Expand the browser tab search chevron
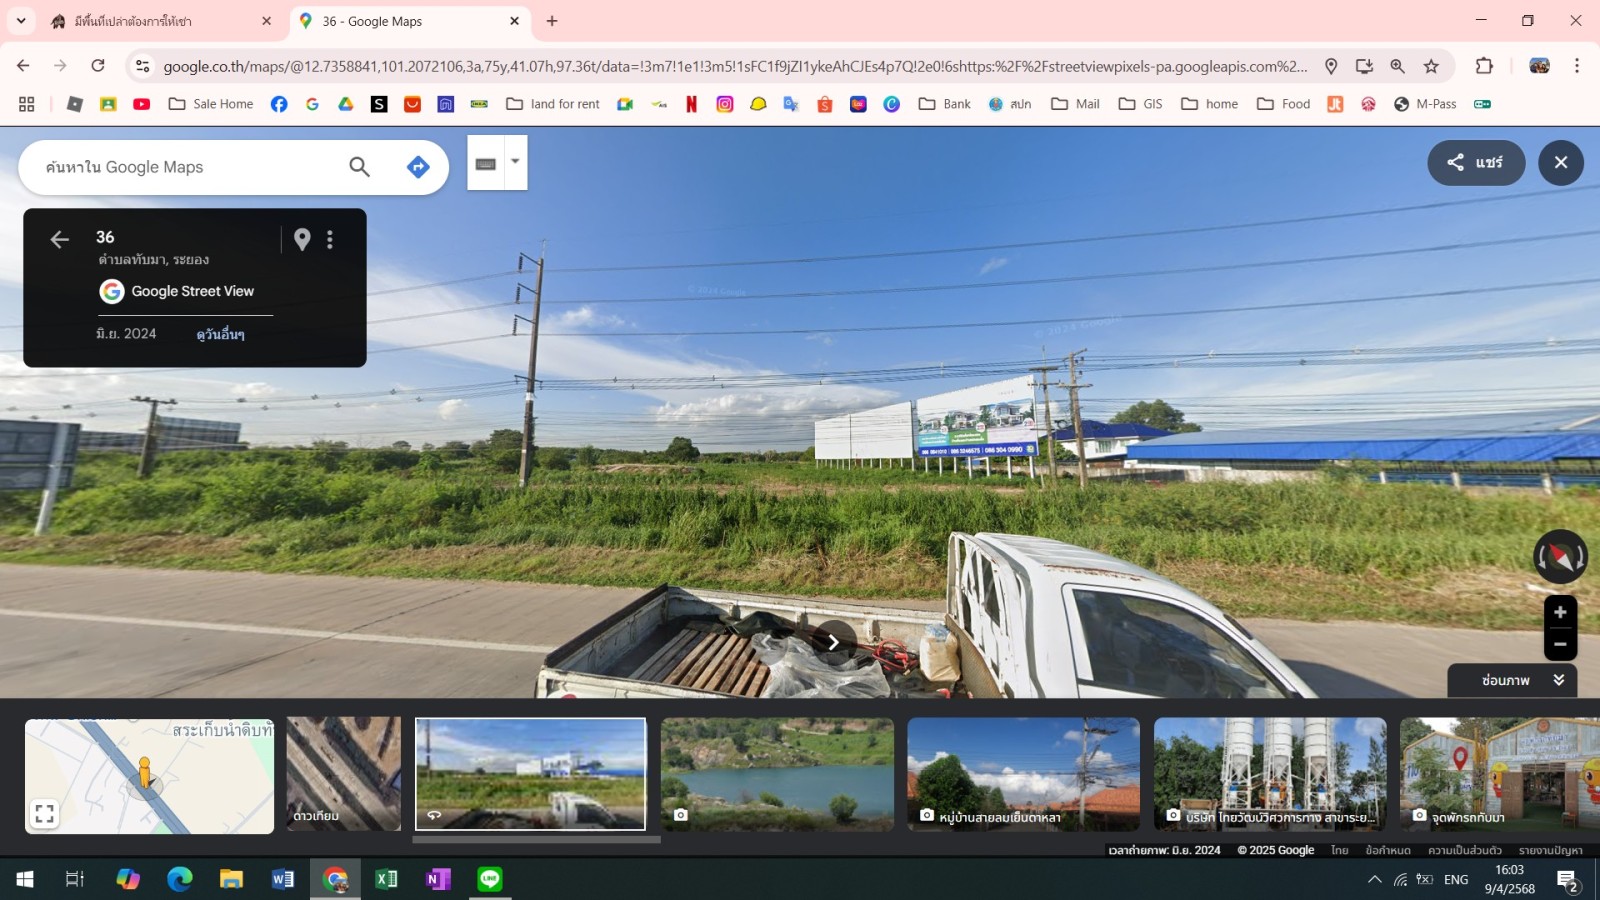Viewport: 1600px width, 900px height. 21,20
